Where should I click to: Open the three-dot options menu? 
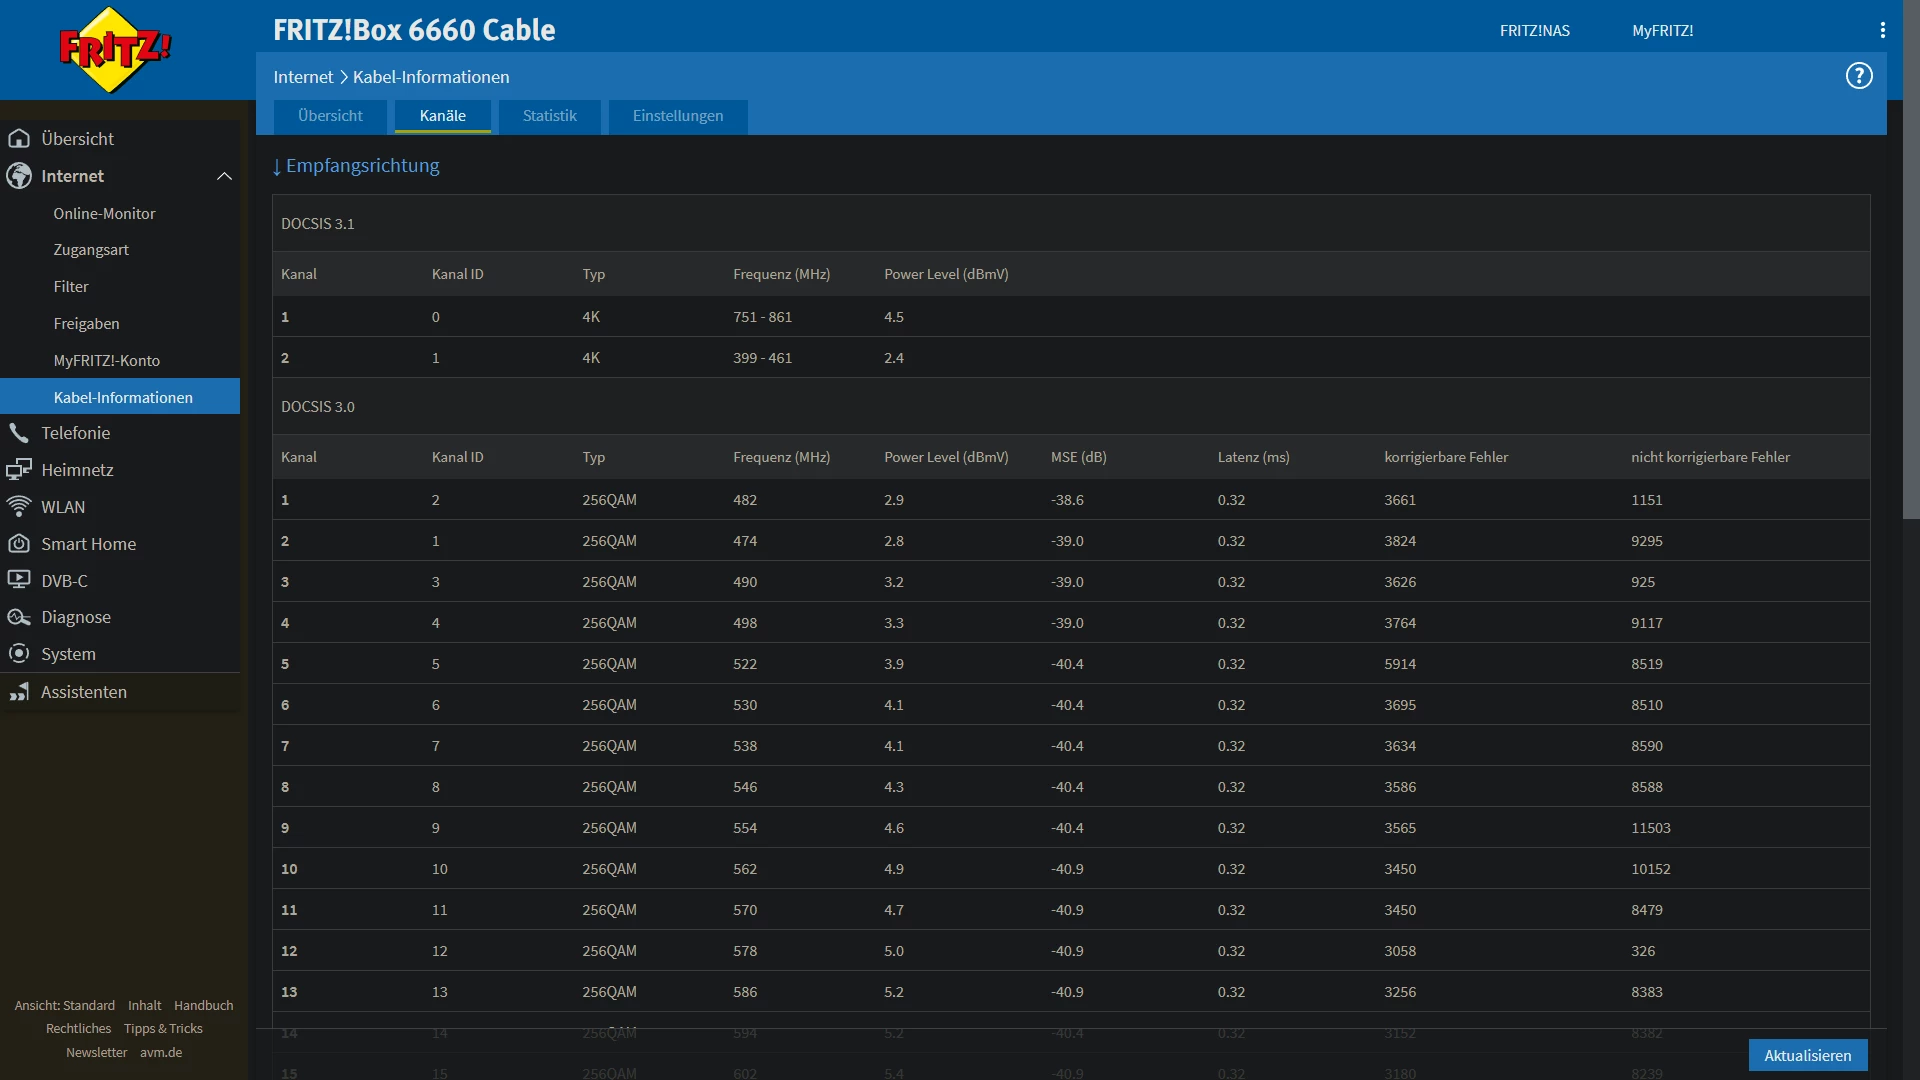[1882, 30]
